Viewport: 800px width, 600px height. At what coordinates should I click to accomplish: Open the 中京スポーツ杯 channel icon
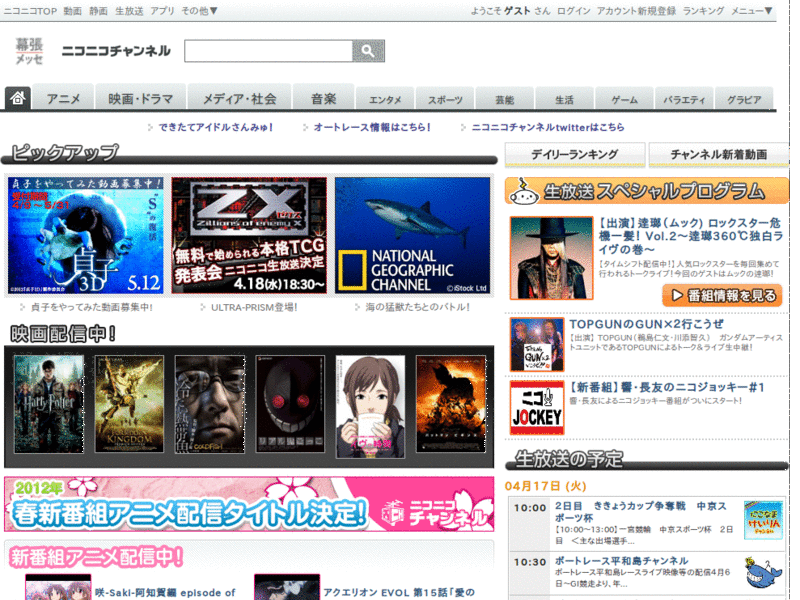tap(763, 520)
